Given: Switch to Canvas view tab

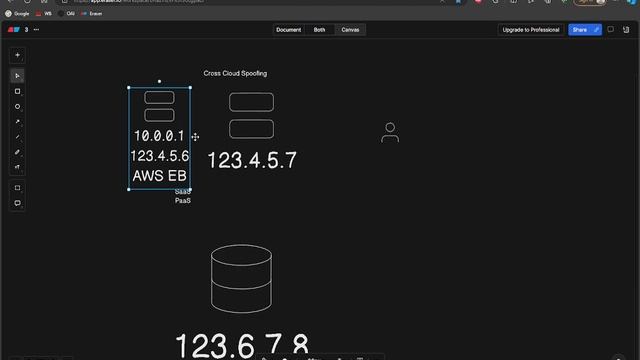Looking at the screenshot, I should click(x=350, y=30).
